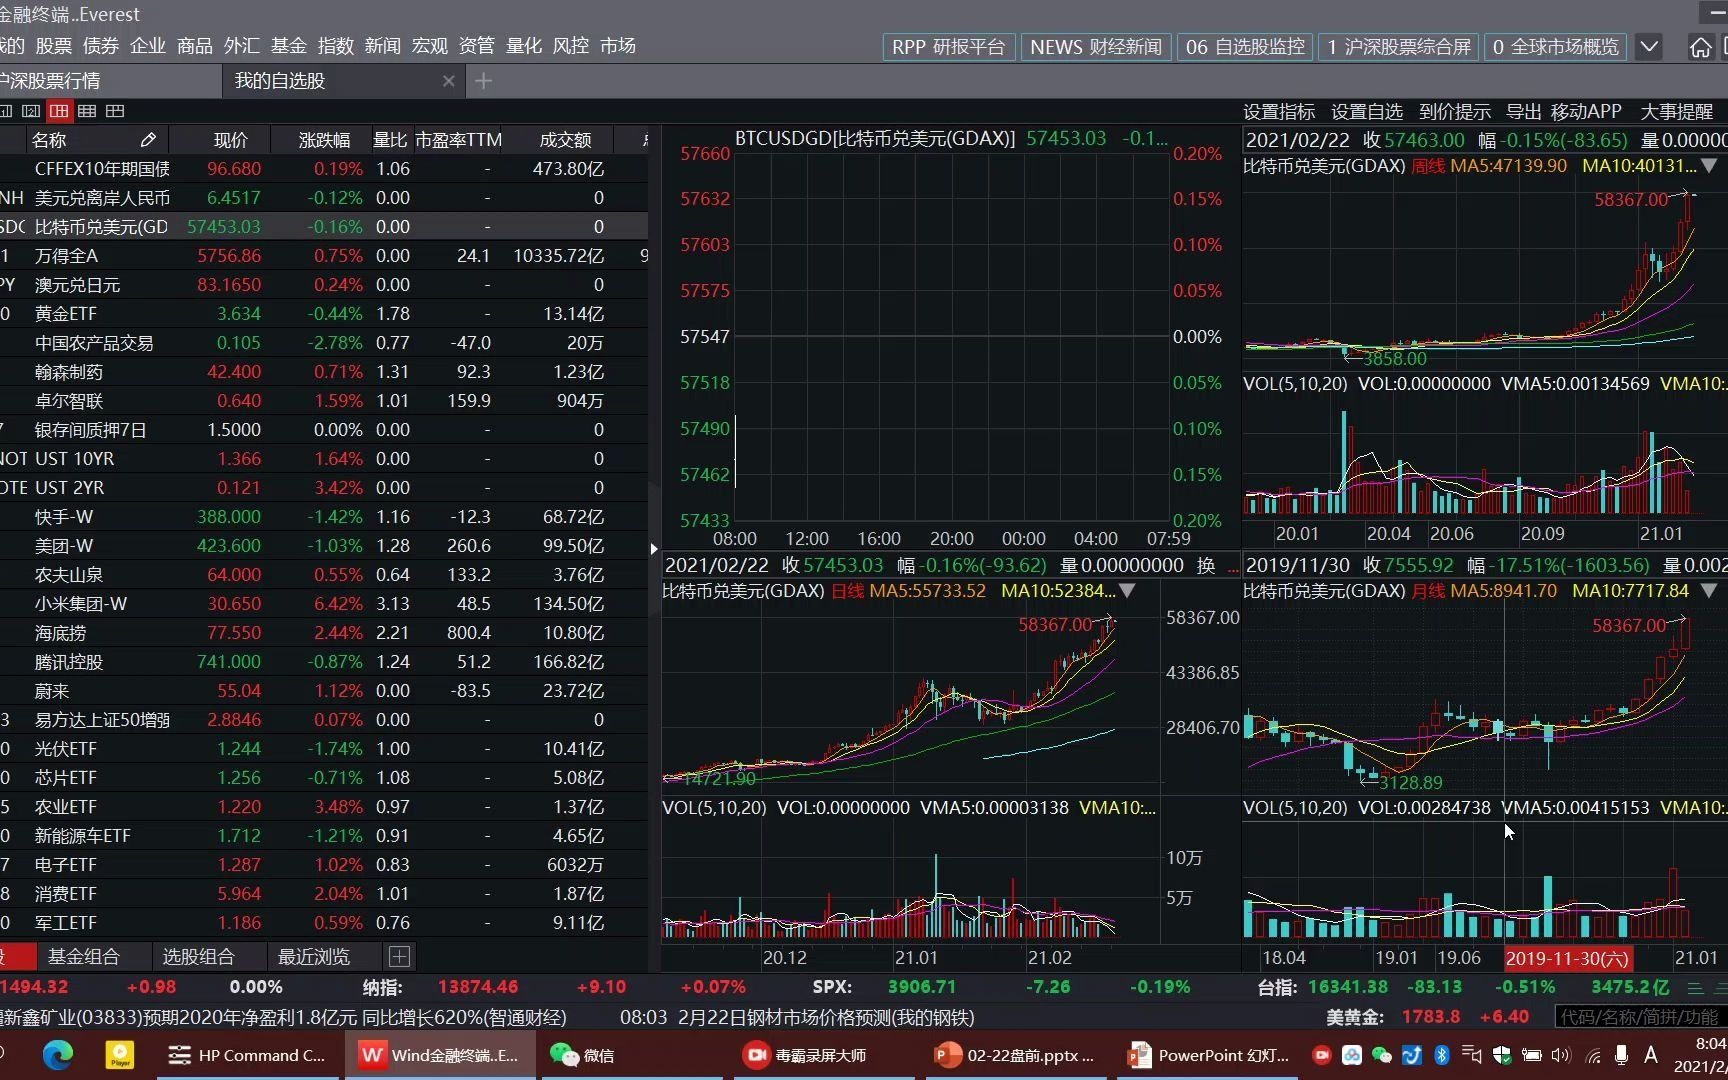Click the list icon right of 3475.2亿
The image size is (1728, 1080).
click(1695, 988)
